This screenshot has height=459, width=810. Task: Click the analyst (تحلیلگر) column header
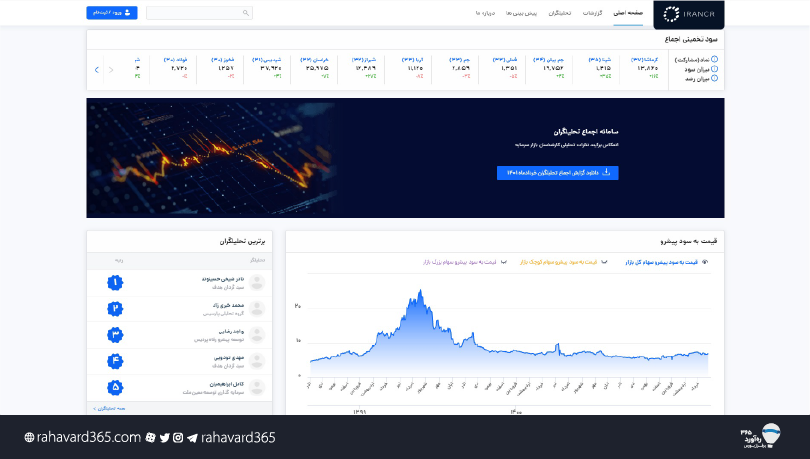tap(257, 260)
